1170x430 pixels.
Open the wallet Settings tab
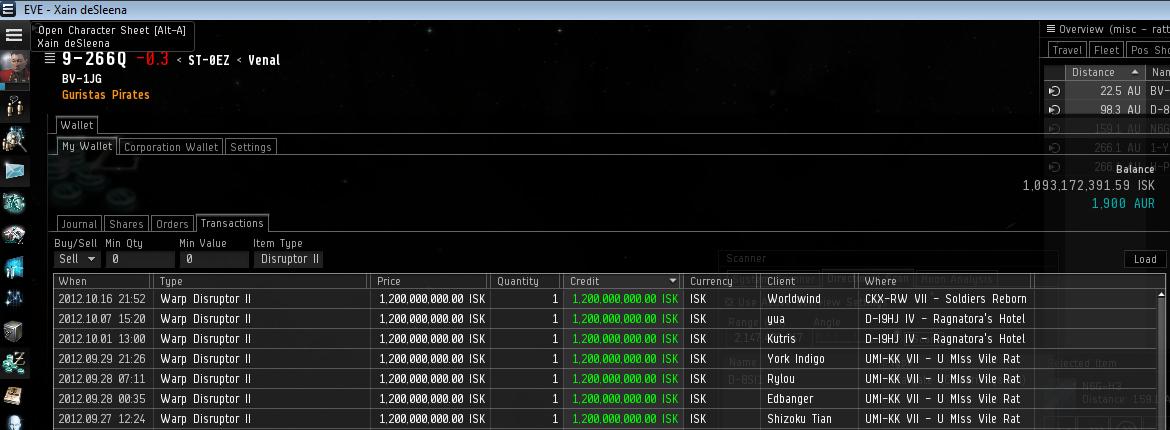point(251,147)
